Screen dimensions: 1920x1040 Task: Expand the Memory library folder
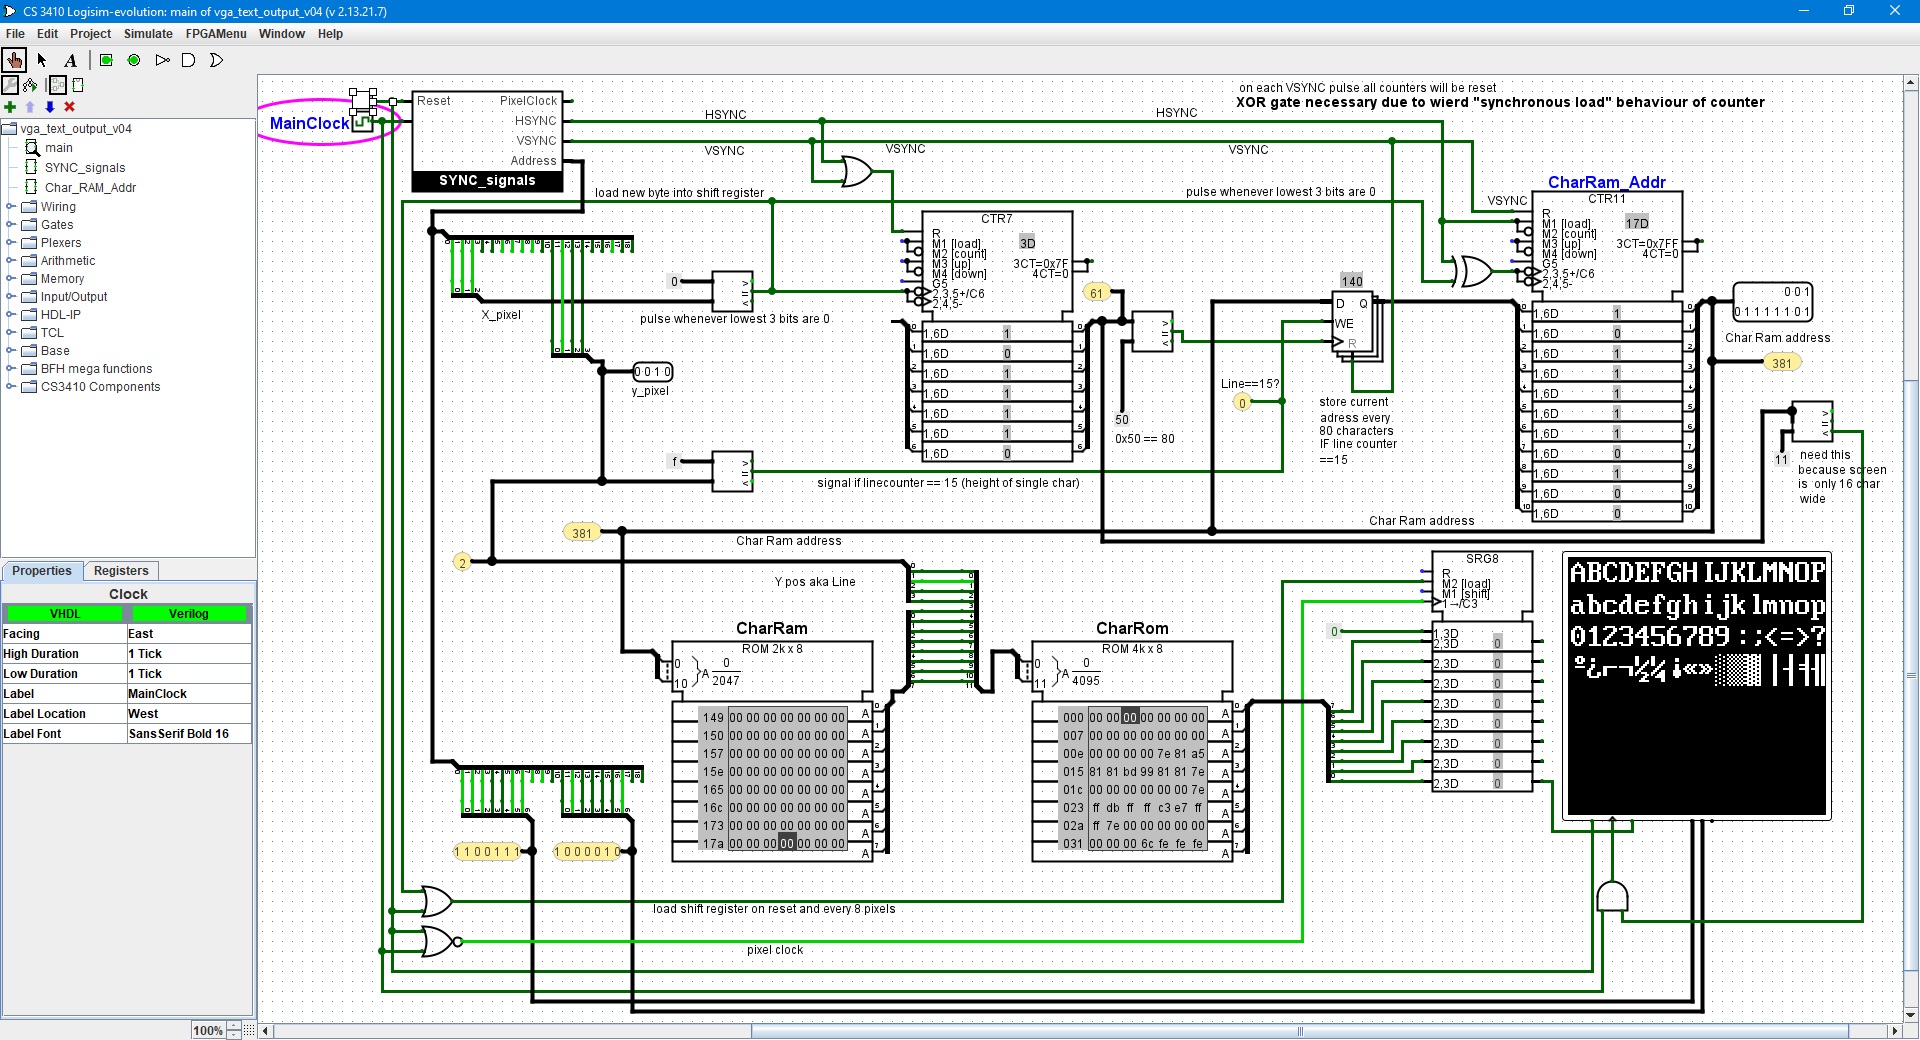tap(11, 279)
